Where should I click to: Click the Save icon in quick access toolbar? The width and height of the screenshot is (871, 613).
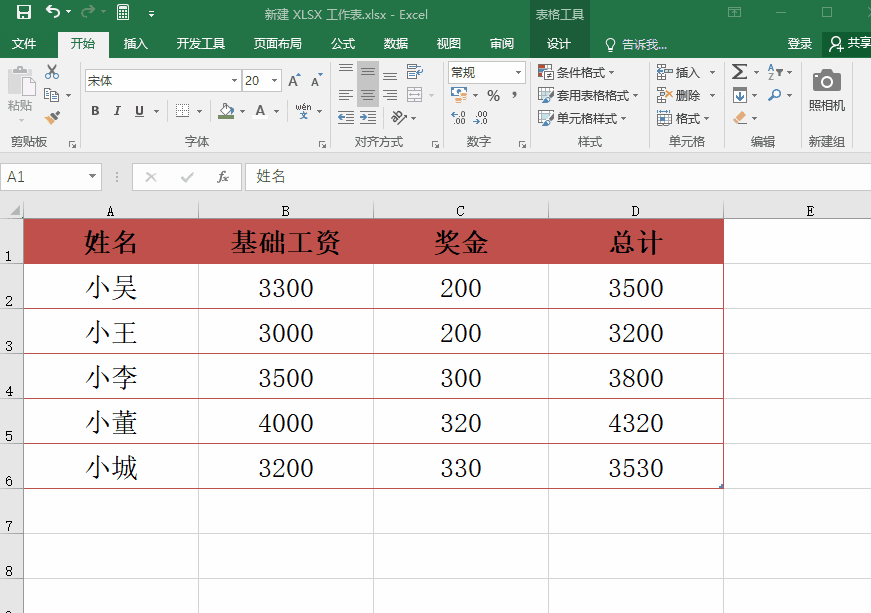[23, 12]
